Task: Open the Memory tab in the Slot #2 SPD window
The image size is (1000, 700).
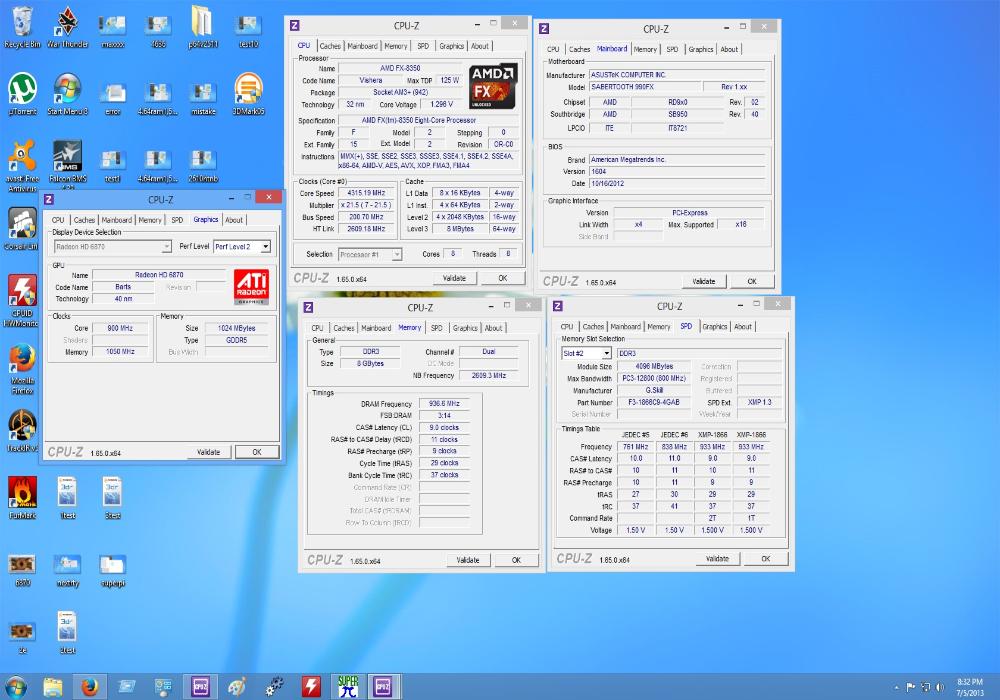Action: tap(659, 326)
